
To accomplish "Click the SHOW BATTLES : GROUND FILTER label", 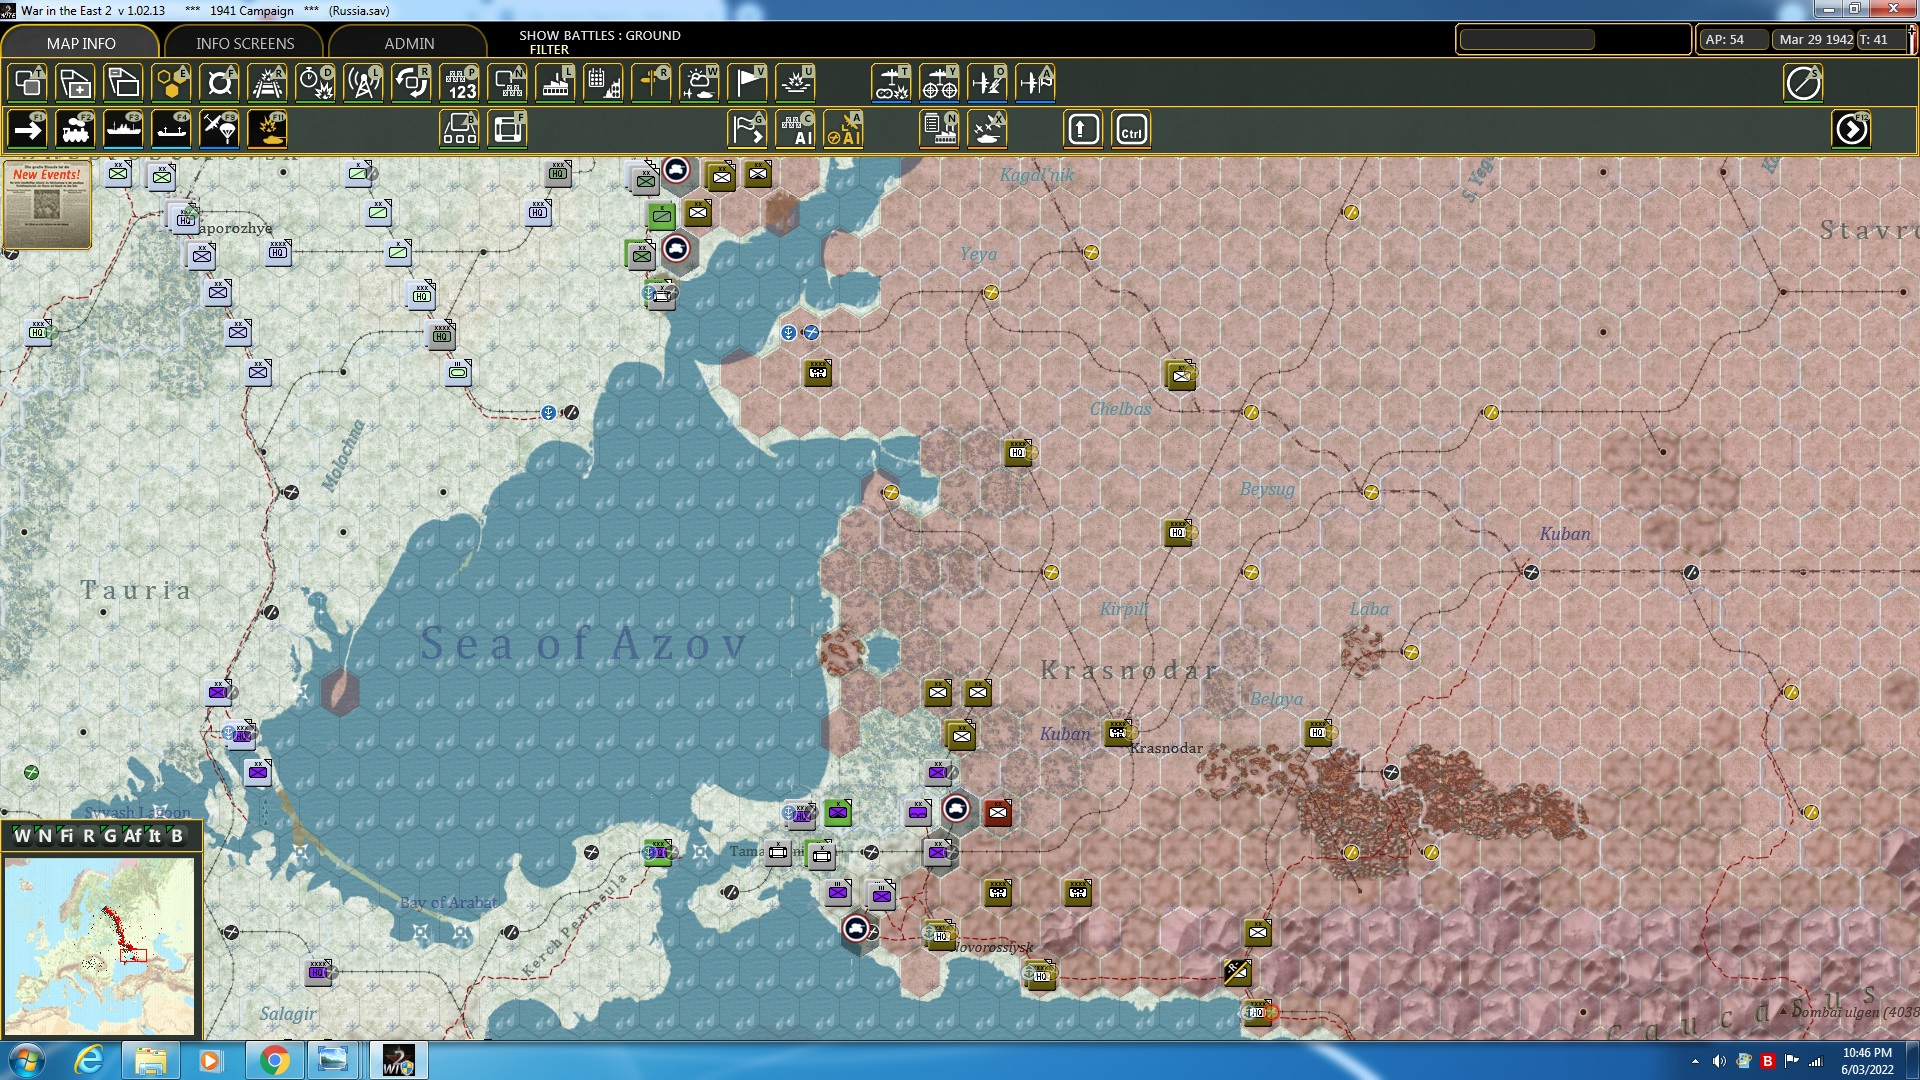I will 599,42.
